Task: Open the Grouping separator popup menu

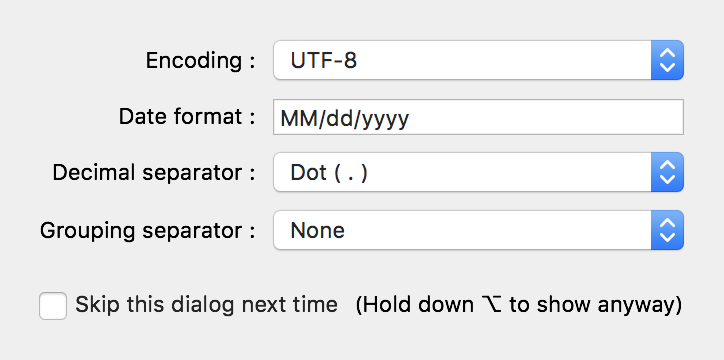Action: point(478,230)
